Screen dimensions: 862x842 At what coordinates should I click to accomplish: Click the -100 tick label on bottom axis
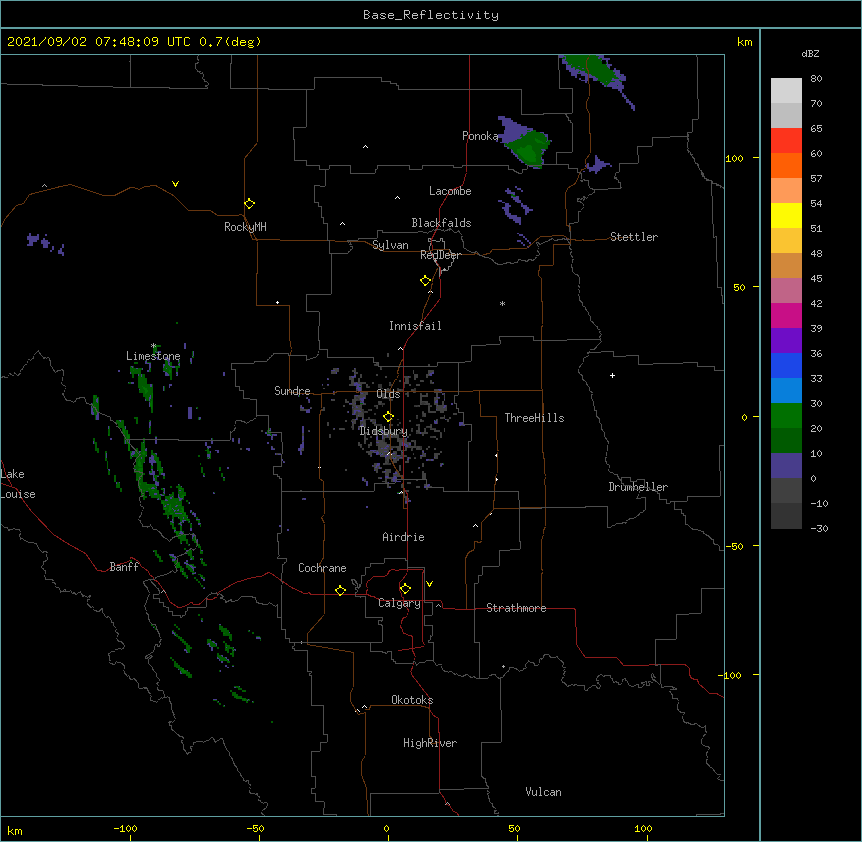point(125,828)
